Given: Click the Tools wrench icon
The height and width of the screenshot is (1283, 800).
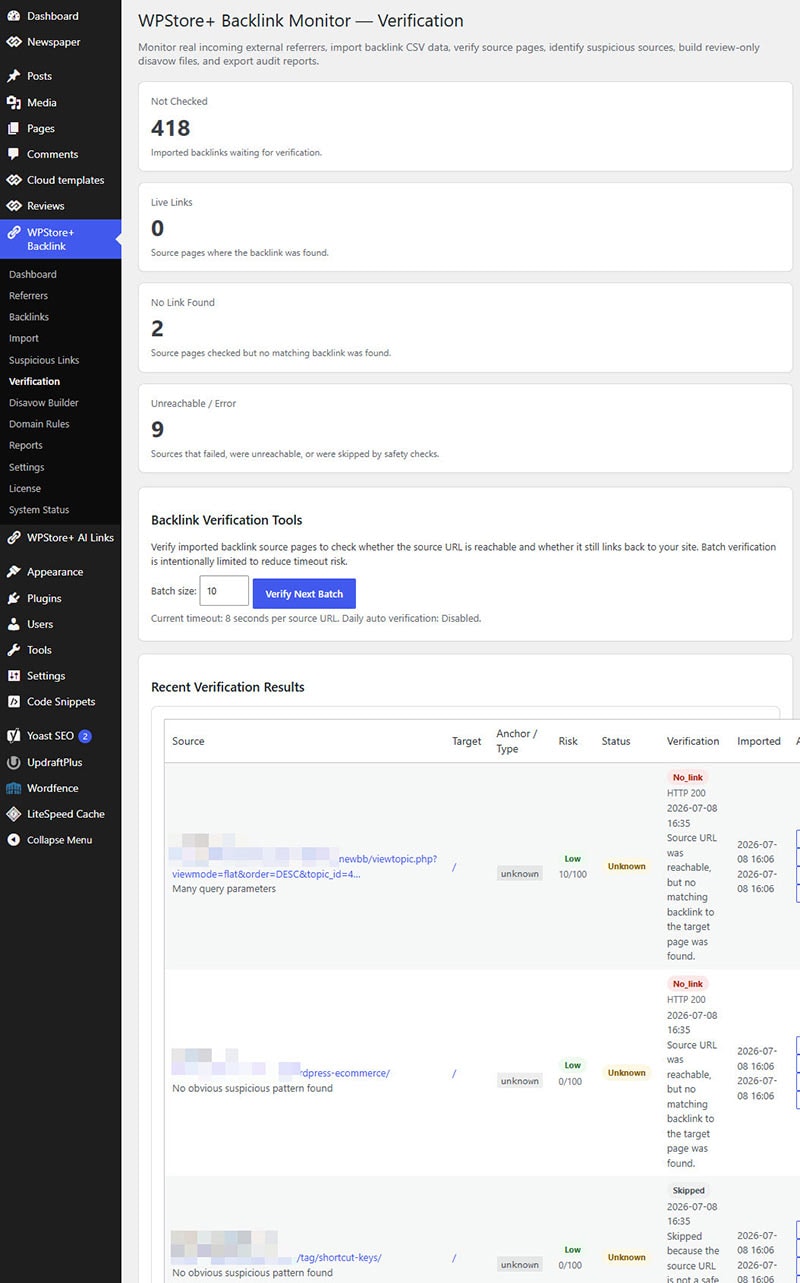Looking at the screenshot, I should 14,650.
